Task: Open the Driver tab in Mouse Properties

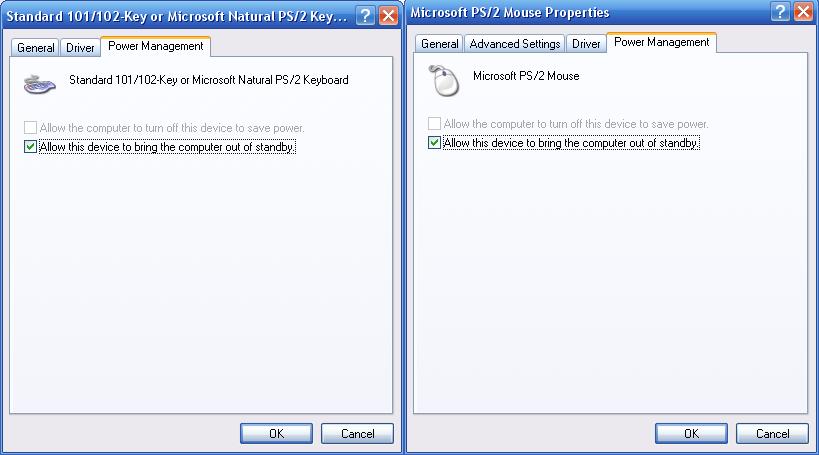Action: click(586, 43)
